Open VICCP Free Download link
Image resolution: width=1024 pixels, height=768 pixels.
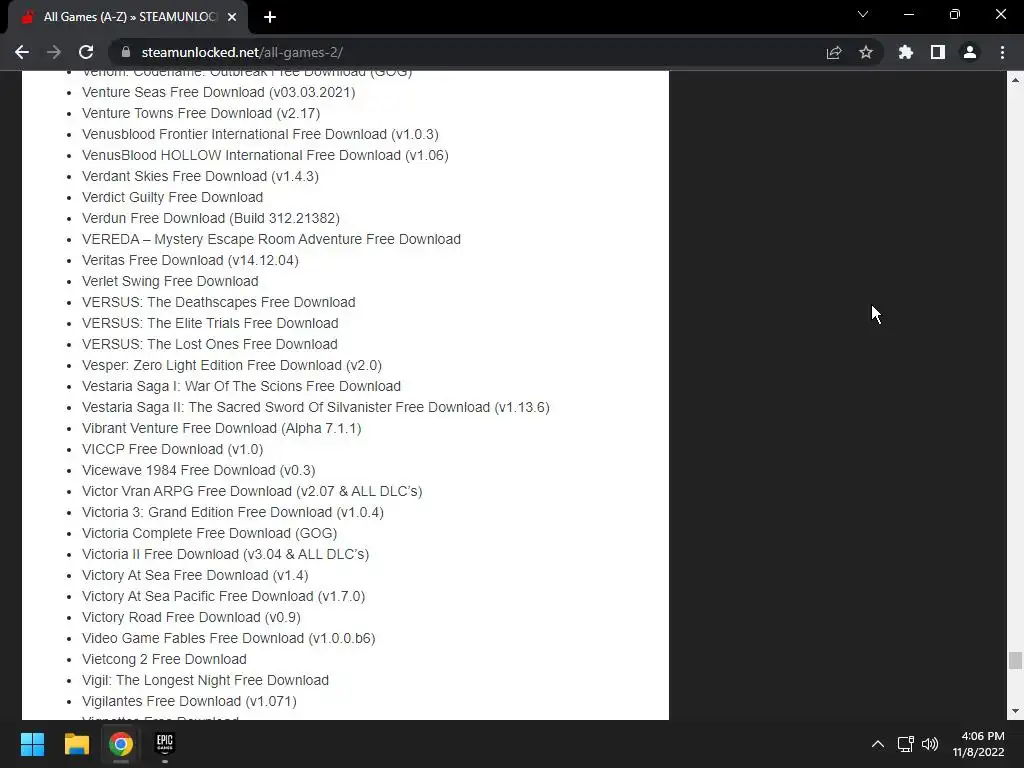[172, 449]
